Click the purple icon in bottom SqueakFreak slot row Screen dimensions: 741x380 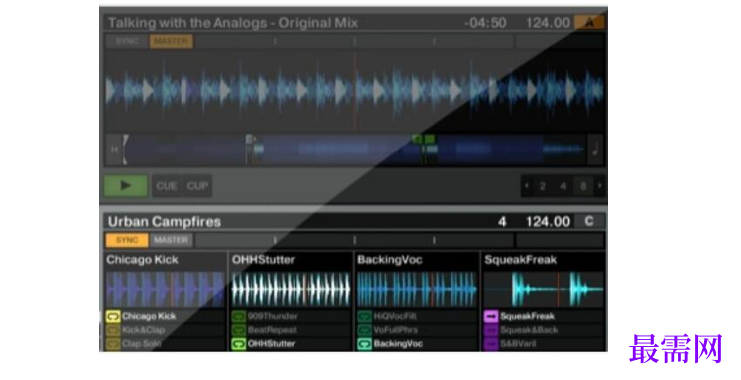tap(491, 344)
